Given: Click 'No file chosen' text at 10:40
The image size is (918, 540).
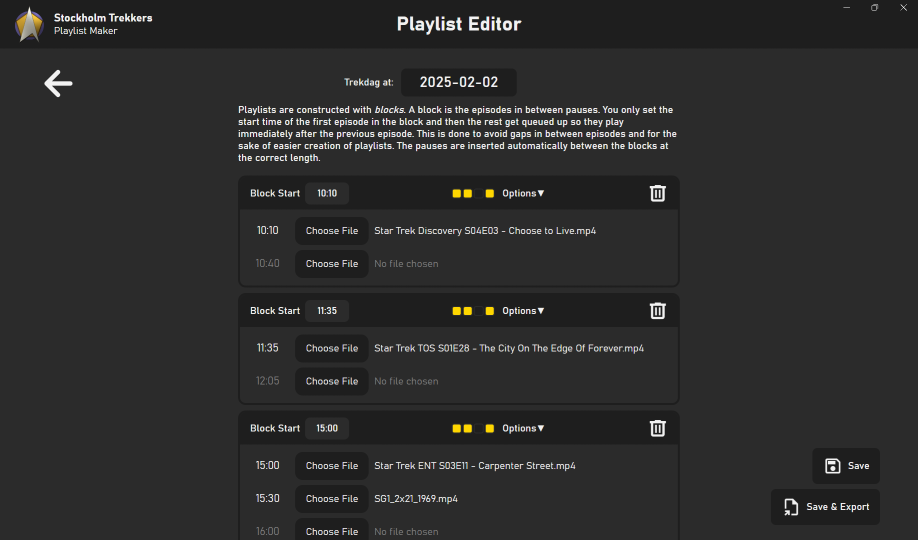Looking at the screenshot, I should 406,264.
